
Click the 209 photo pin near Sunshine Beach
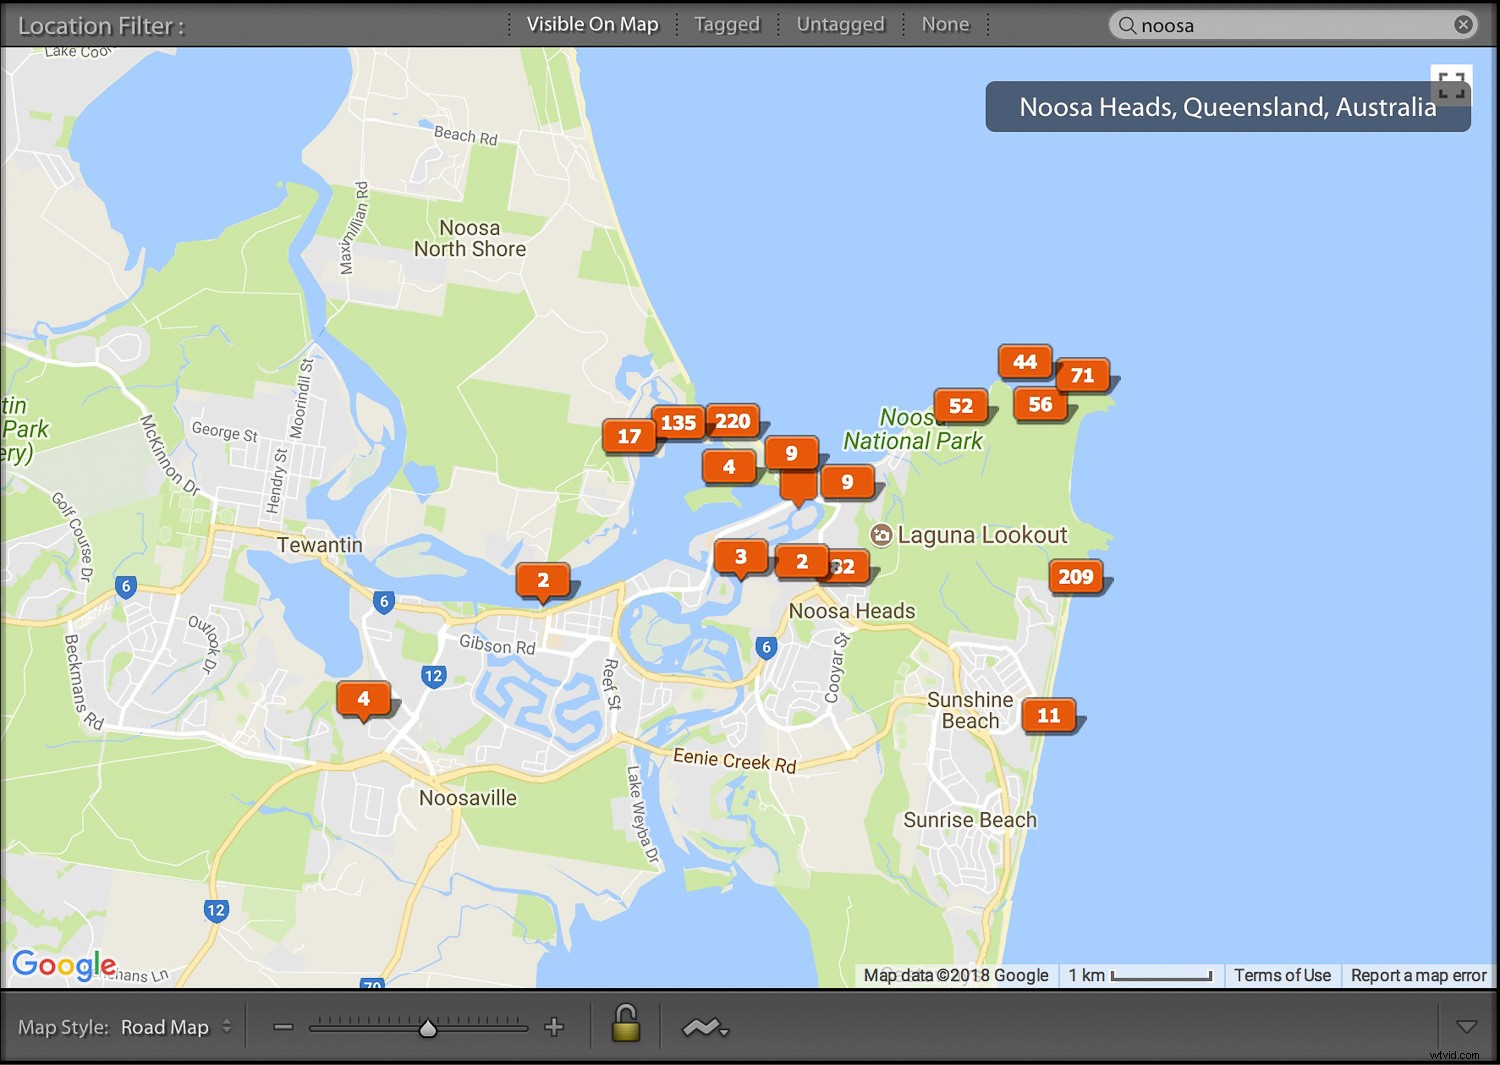click(1074, 576)
